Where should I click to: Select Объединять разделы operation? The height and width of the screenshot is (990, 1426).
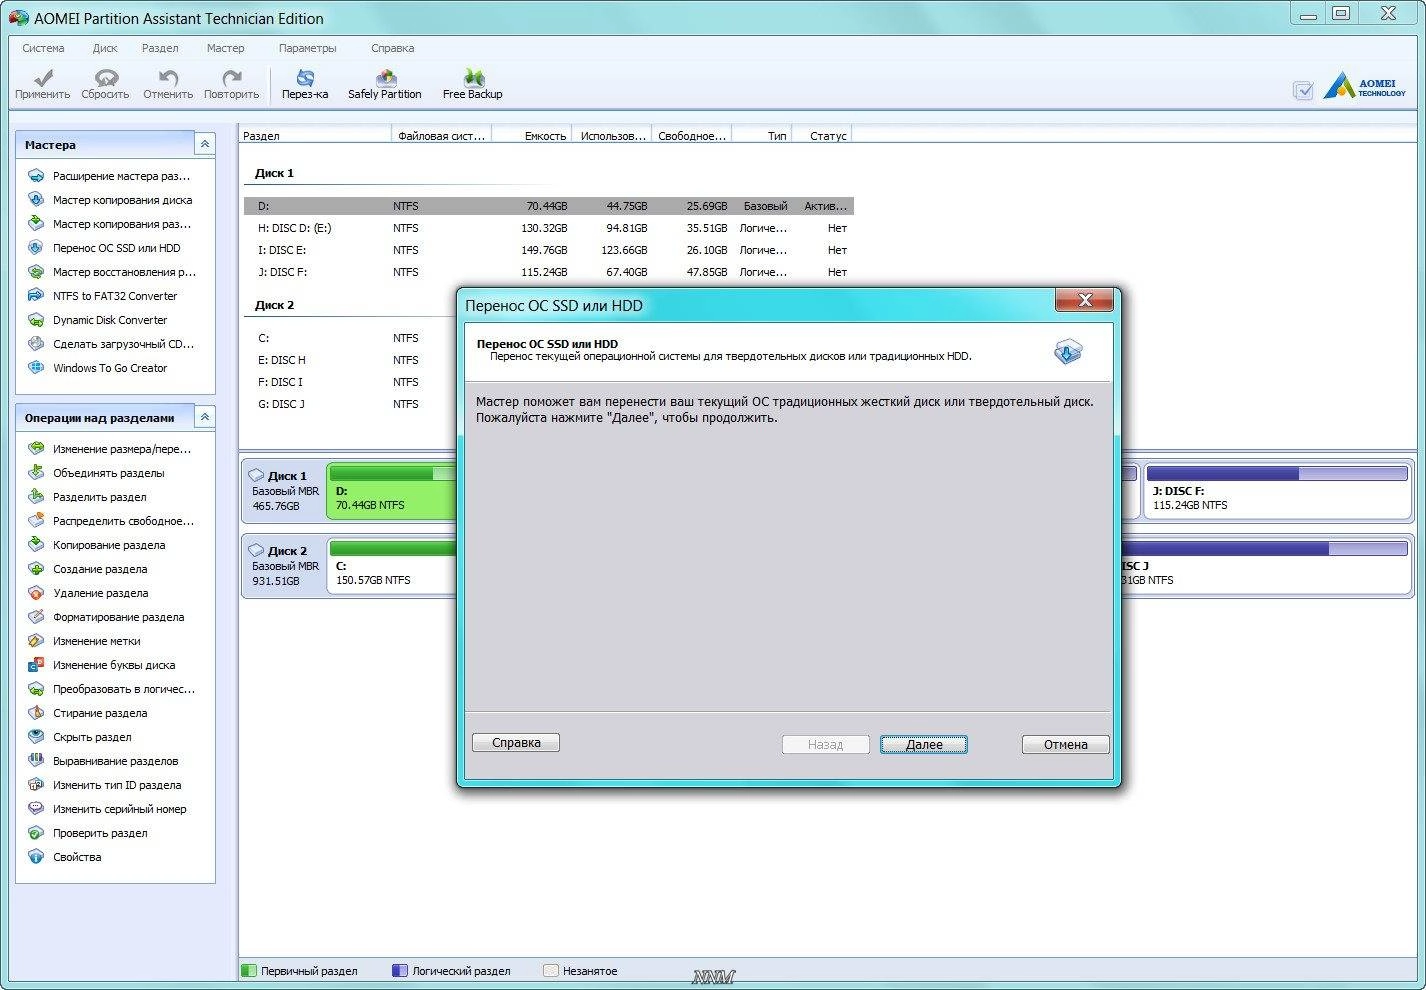[x=97, y=473]
